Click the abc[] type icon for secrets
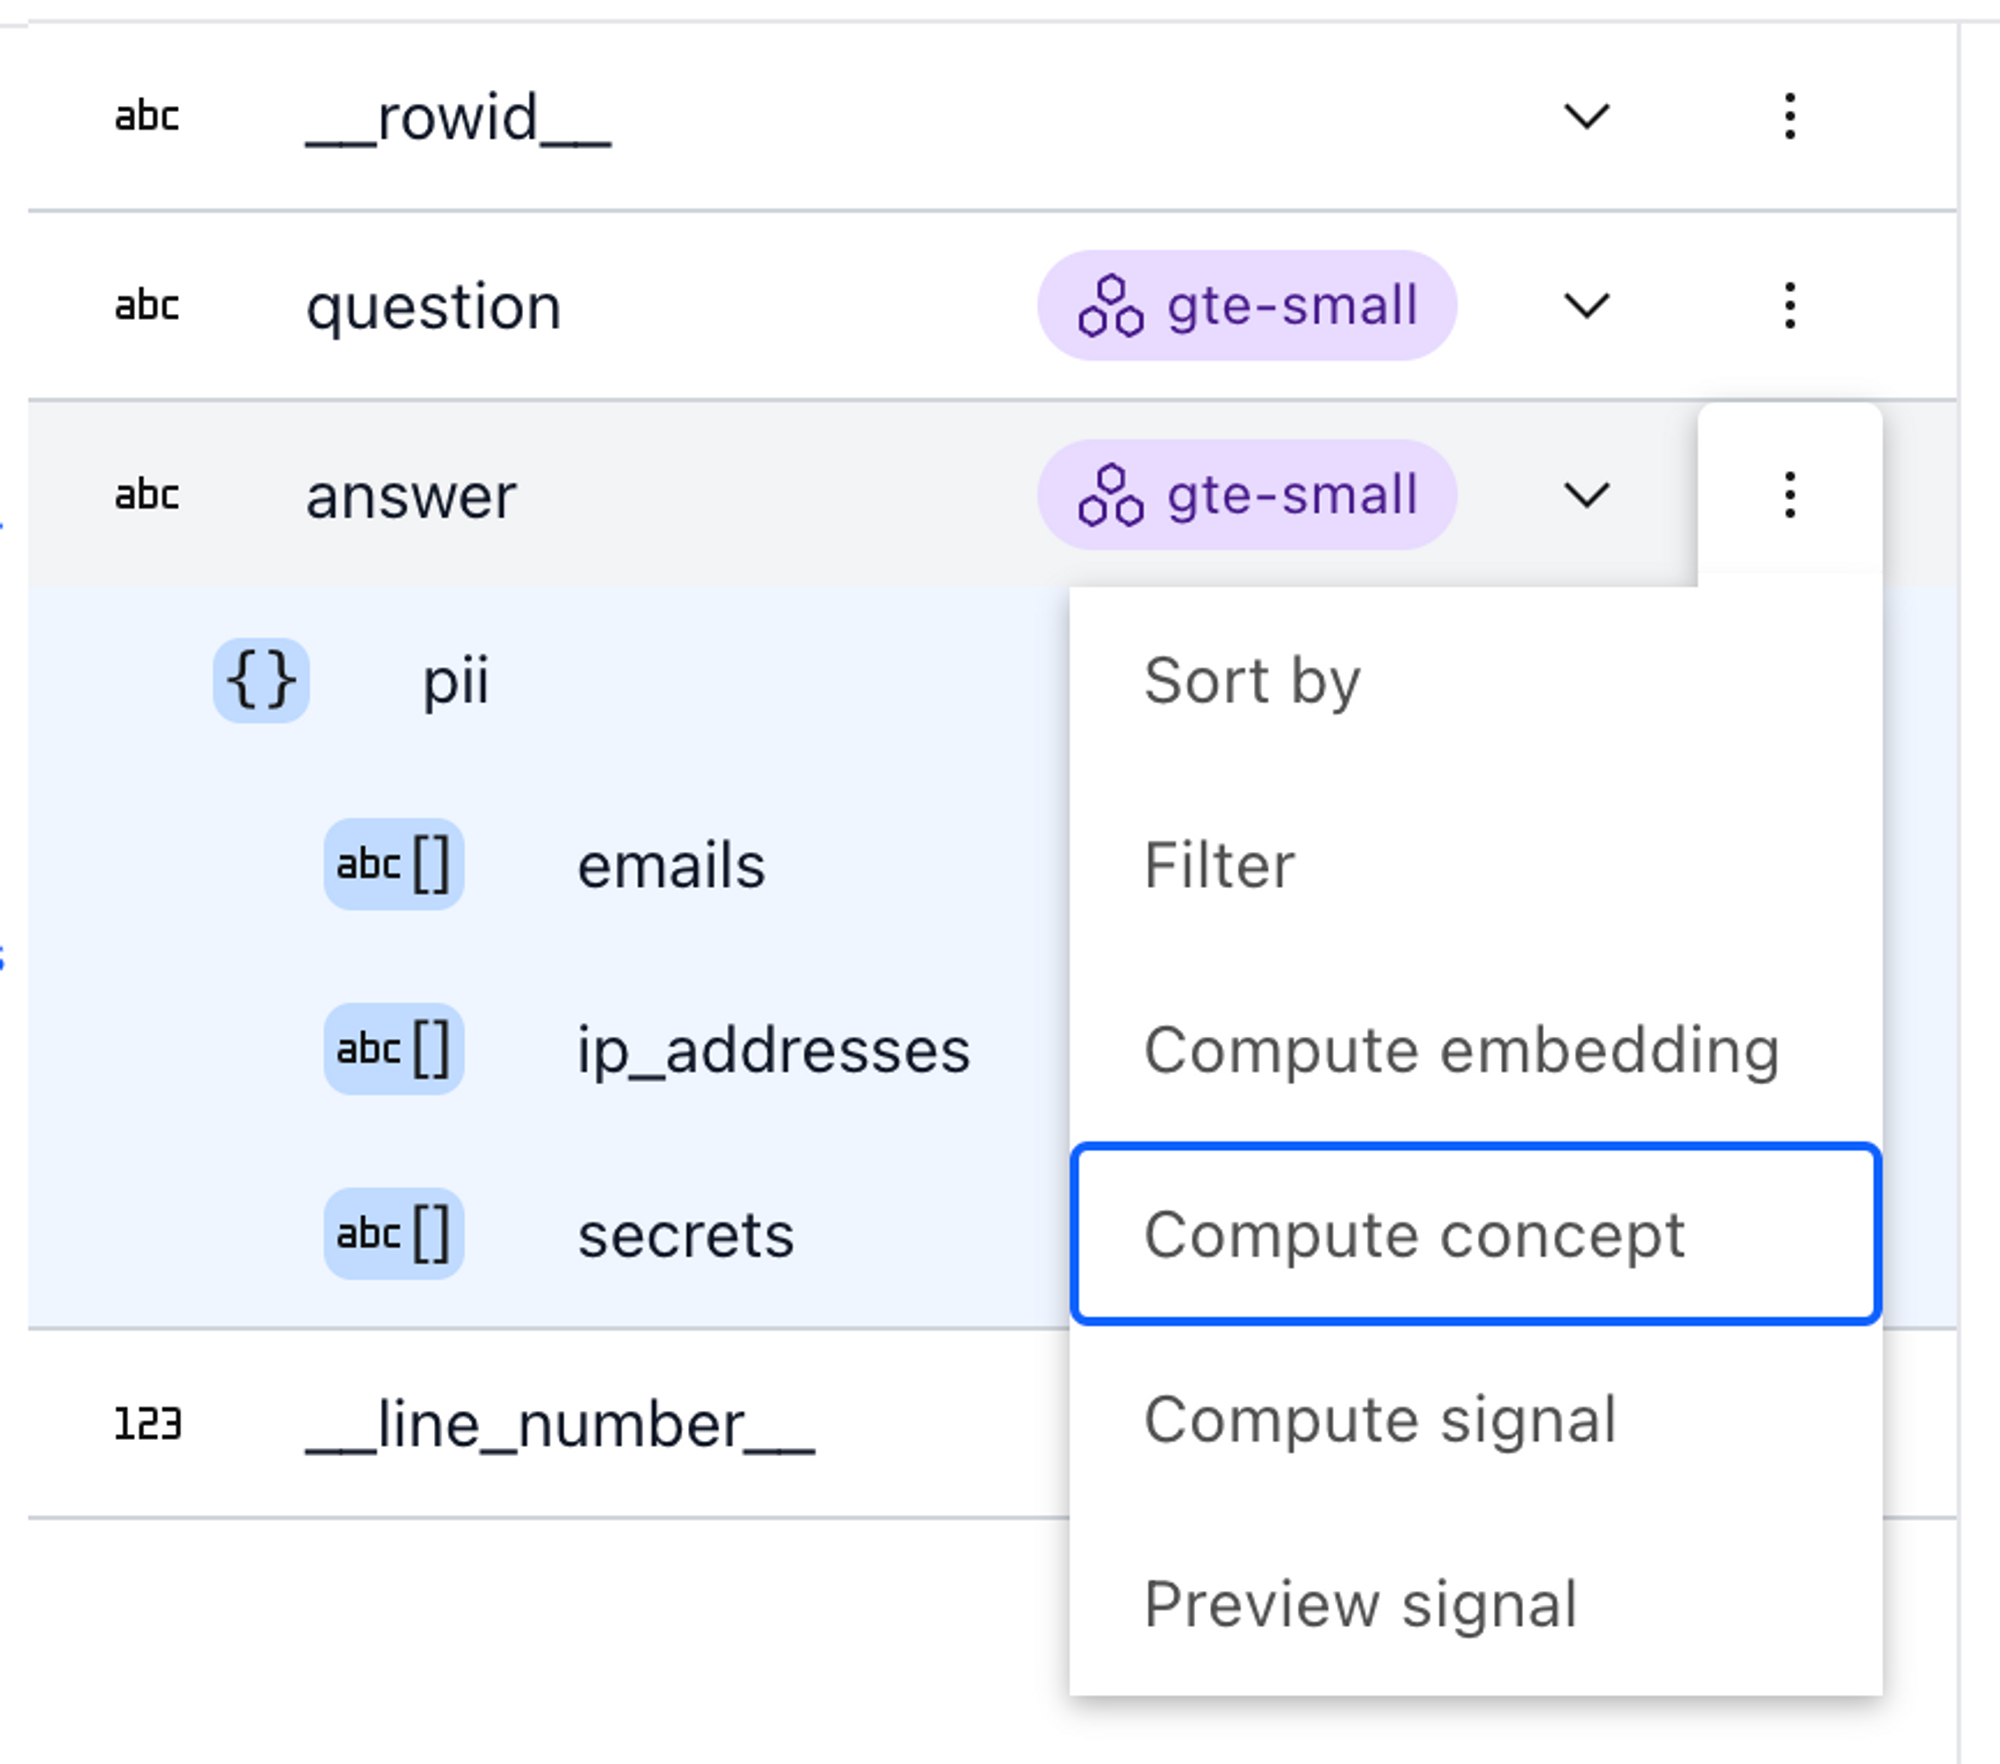The height and width of the screenshot is (1764, 2000). (394, 1233)
